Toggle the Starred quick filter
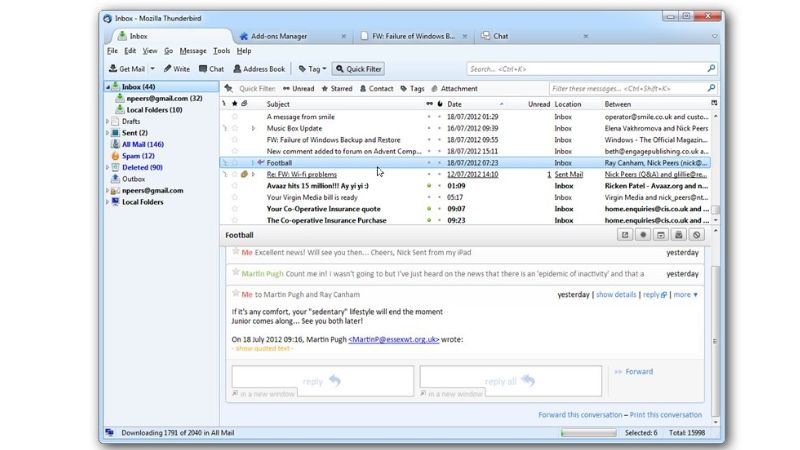800x450 pixels. [x=337, y=88]
